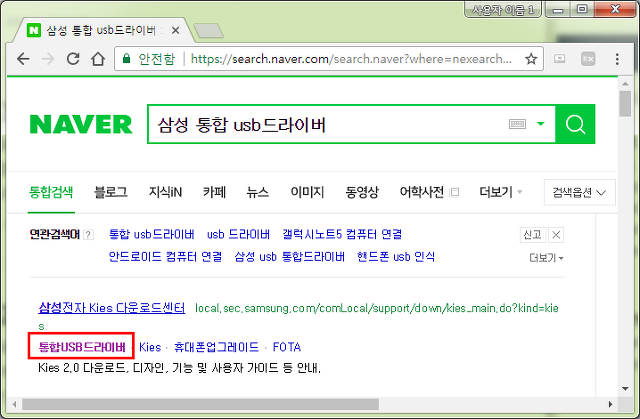Go back with the browser back arrow
The width and height of the screenshot is (640, 419).
point(23,59)
